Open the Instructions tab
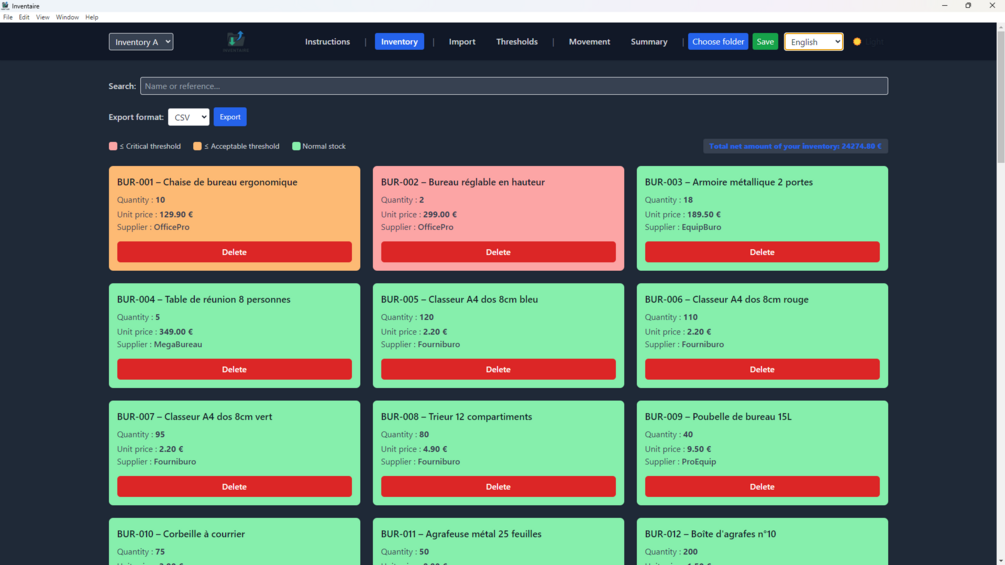 328,42
